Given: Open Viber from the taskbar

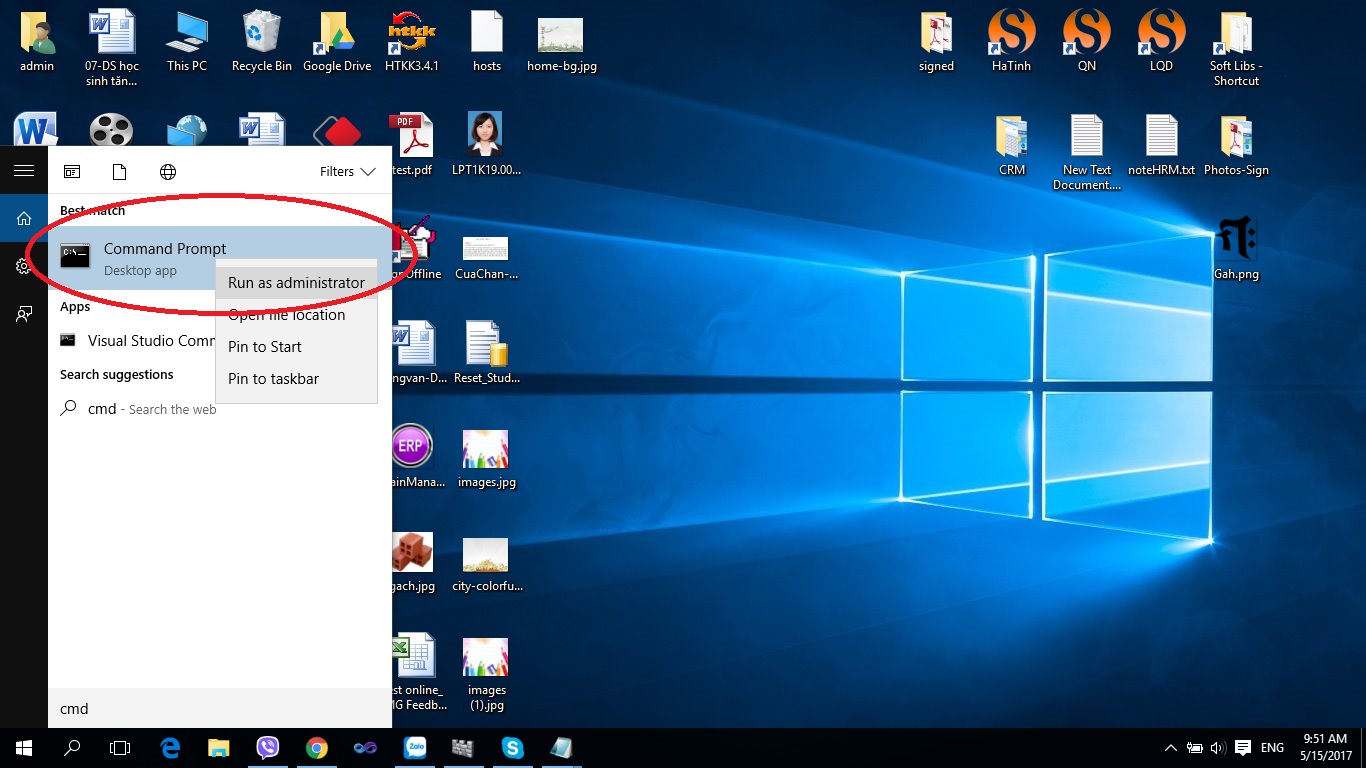Looking at the screenshot, I should pos(268,748).
